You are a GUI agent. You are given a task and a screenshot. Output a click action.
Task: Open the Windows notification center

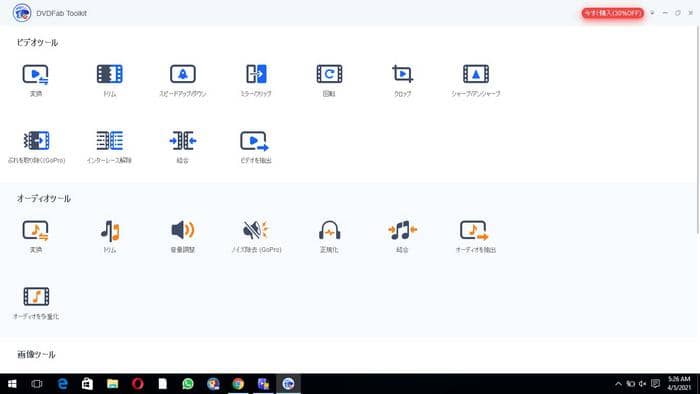click(655, 384)
